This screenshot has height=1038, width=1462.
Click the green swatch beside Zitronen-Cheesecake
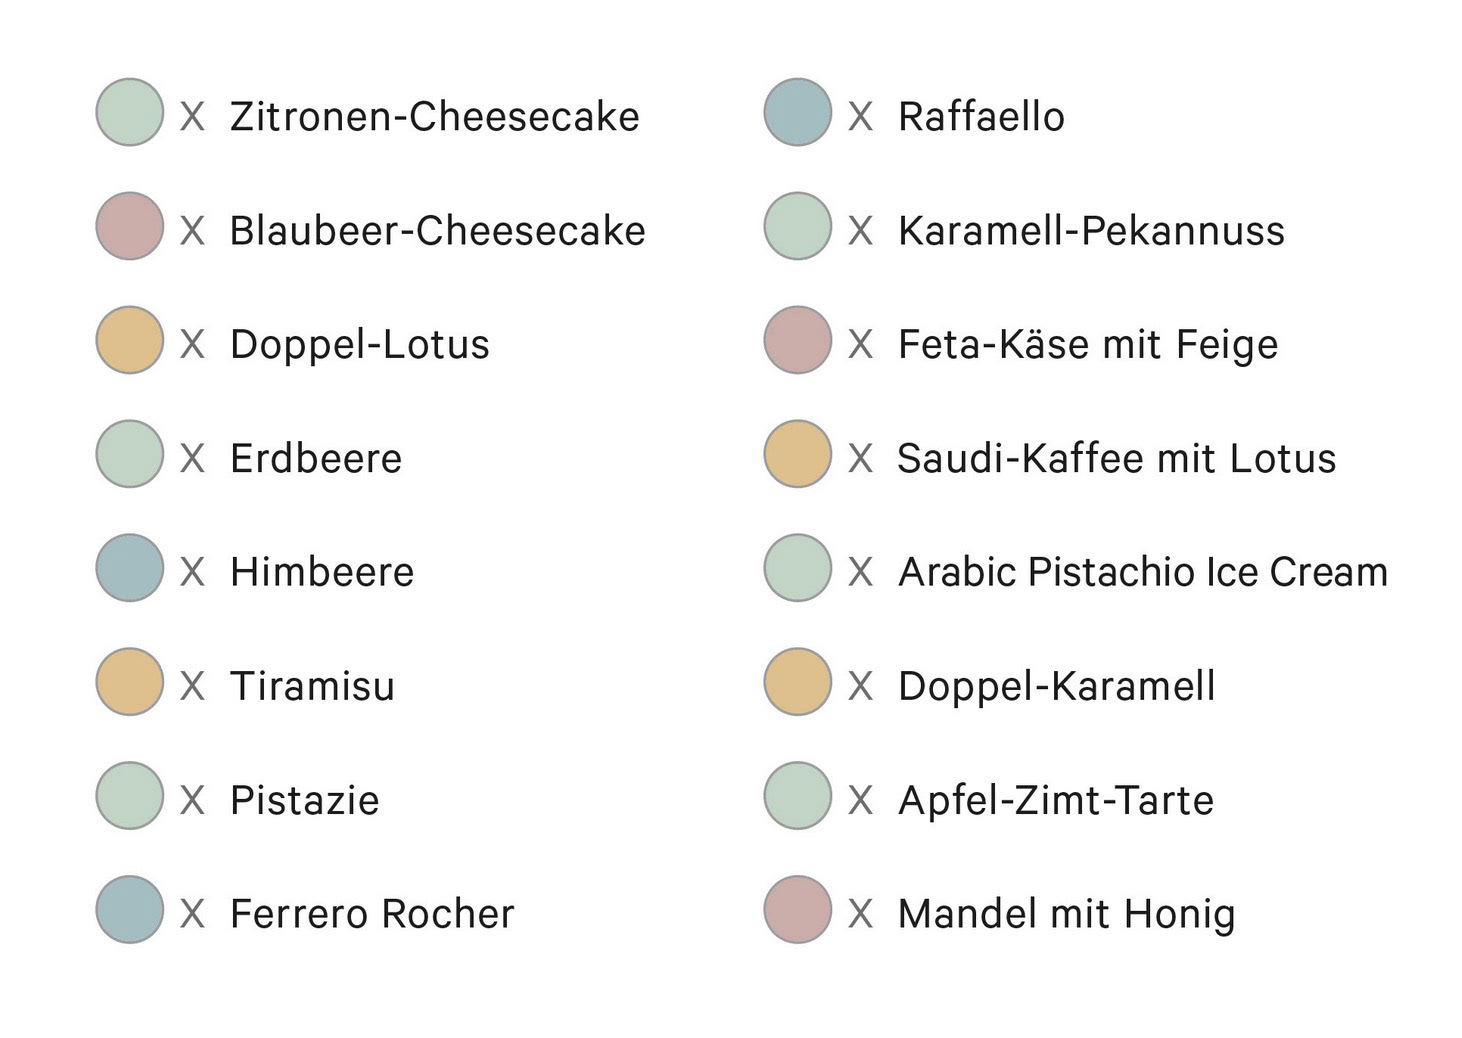130,113
